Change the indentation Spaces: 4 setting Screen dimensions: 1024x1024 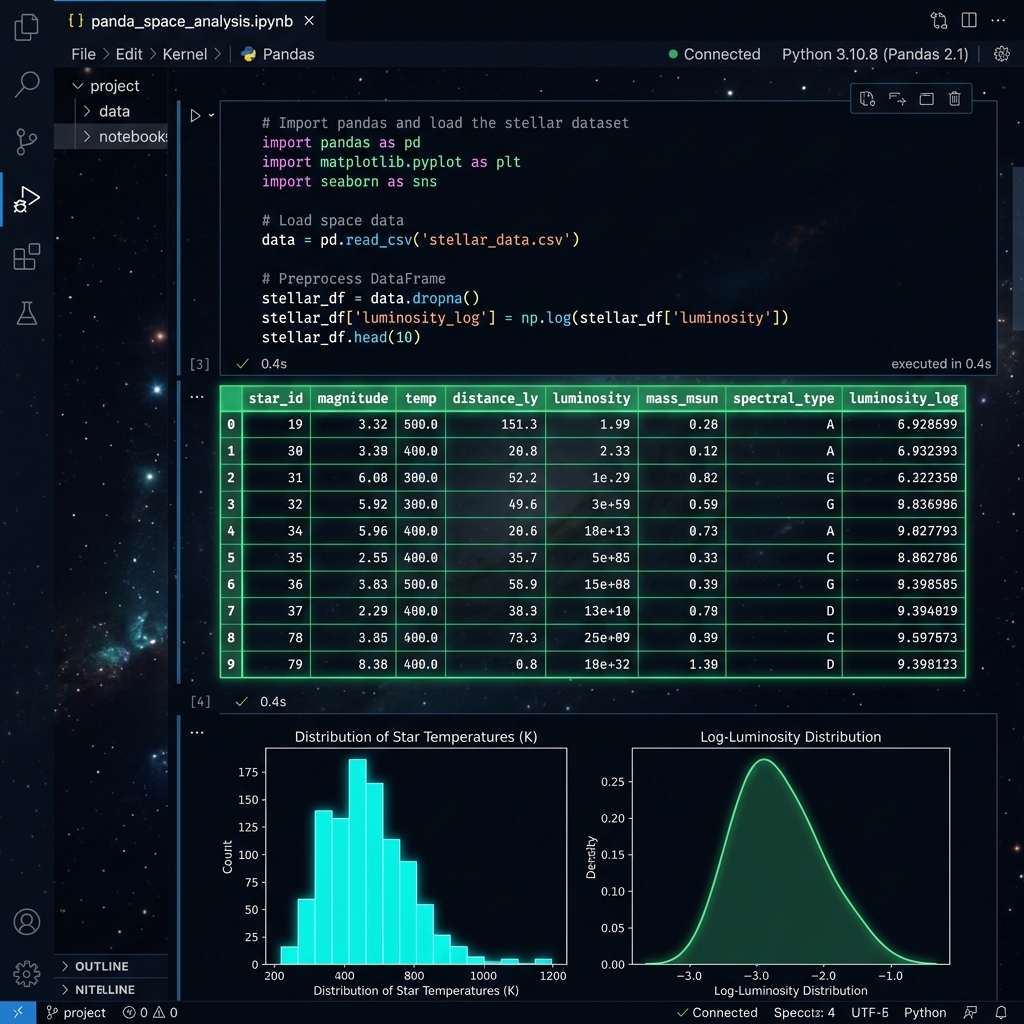[804, 1012]
